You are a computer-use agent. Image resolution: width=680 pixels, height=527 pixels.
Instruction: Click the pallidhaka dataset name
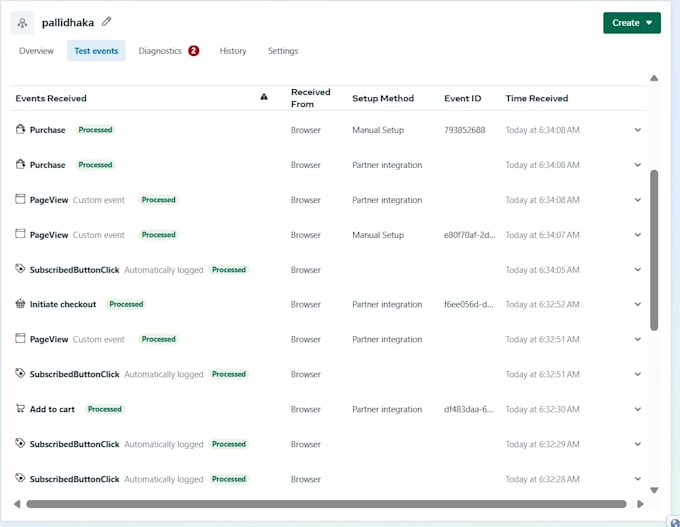point(68,23)
